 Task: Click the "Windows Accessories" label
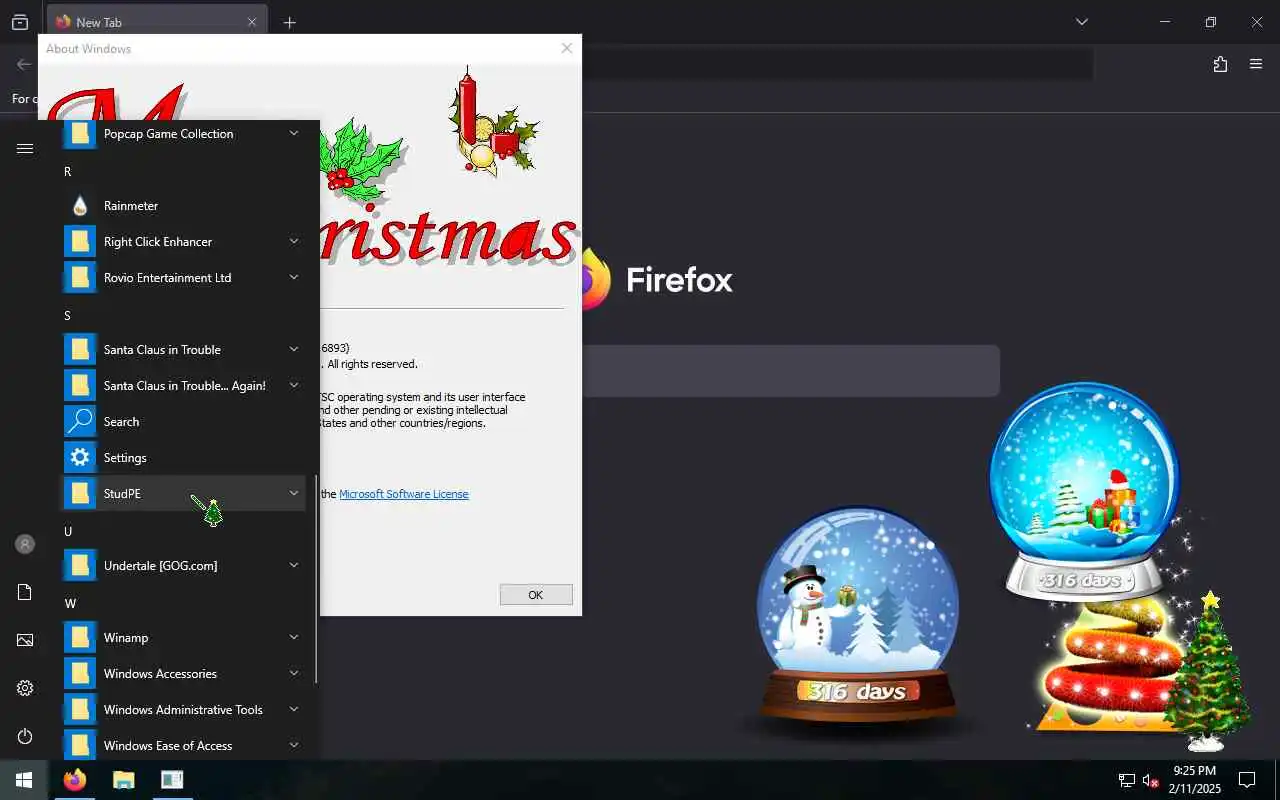(x=160, y=674)
